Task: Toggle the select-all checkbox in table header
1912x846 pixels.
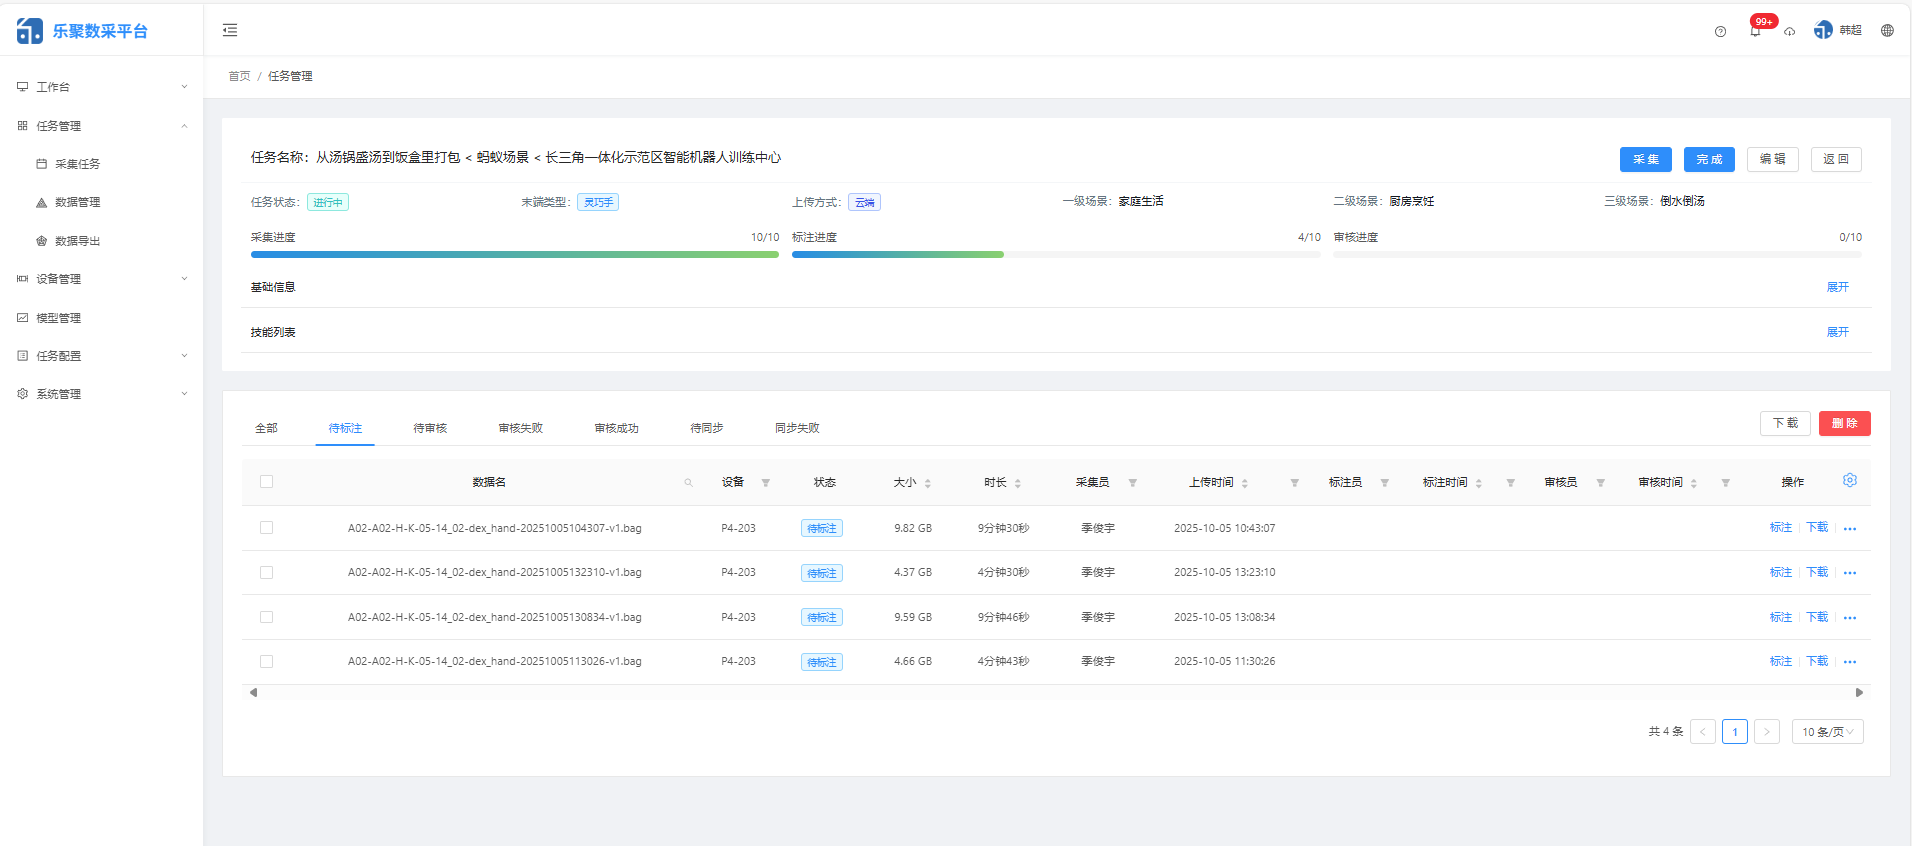Action: tap(266, 482)
